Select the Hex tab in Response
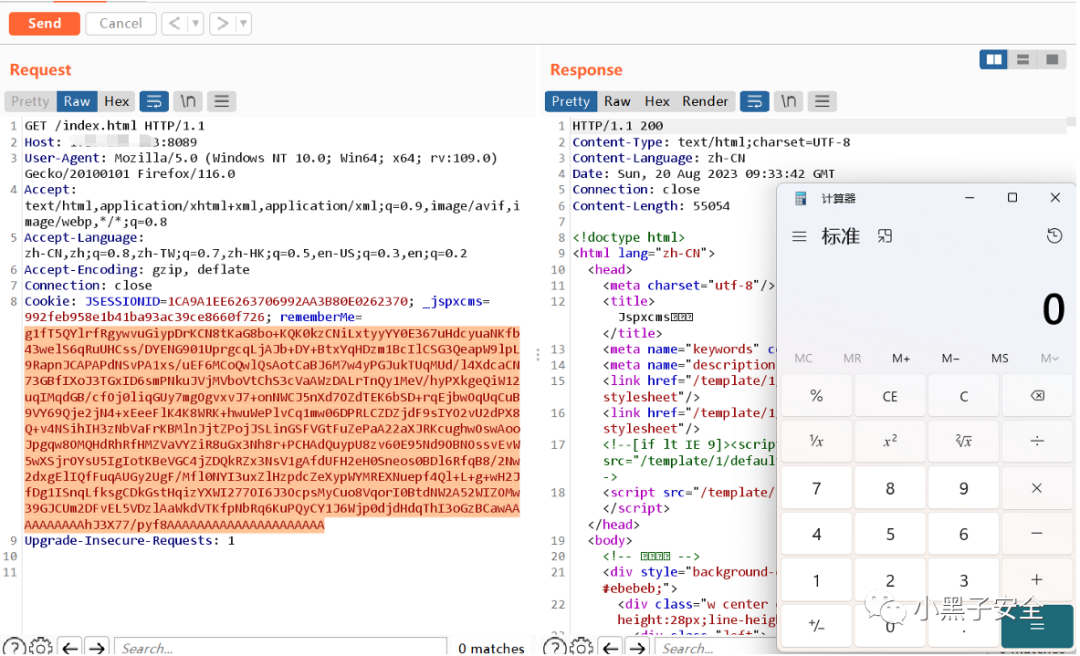1080x656 pixels. tap(657, 101)
